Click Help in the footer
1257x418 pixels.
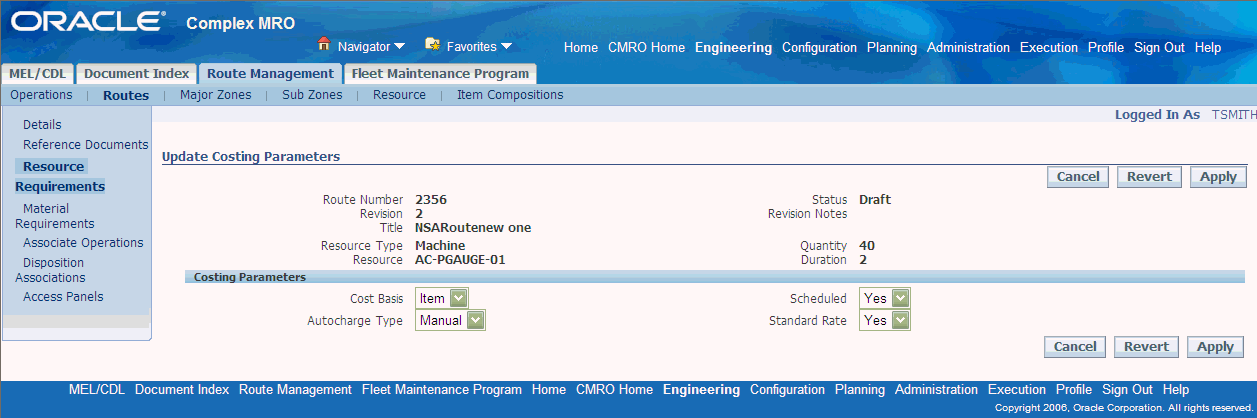[x=1176, y=390]
